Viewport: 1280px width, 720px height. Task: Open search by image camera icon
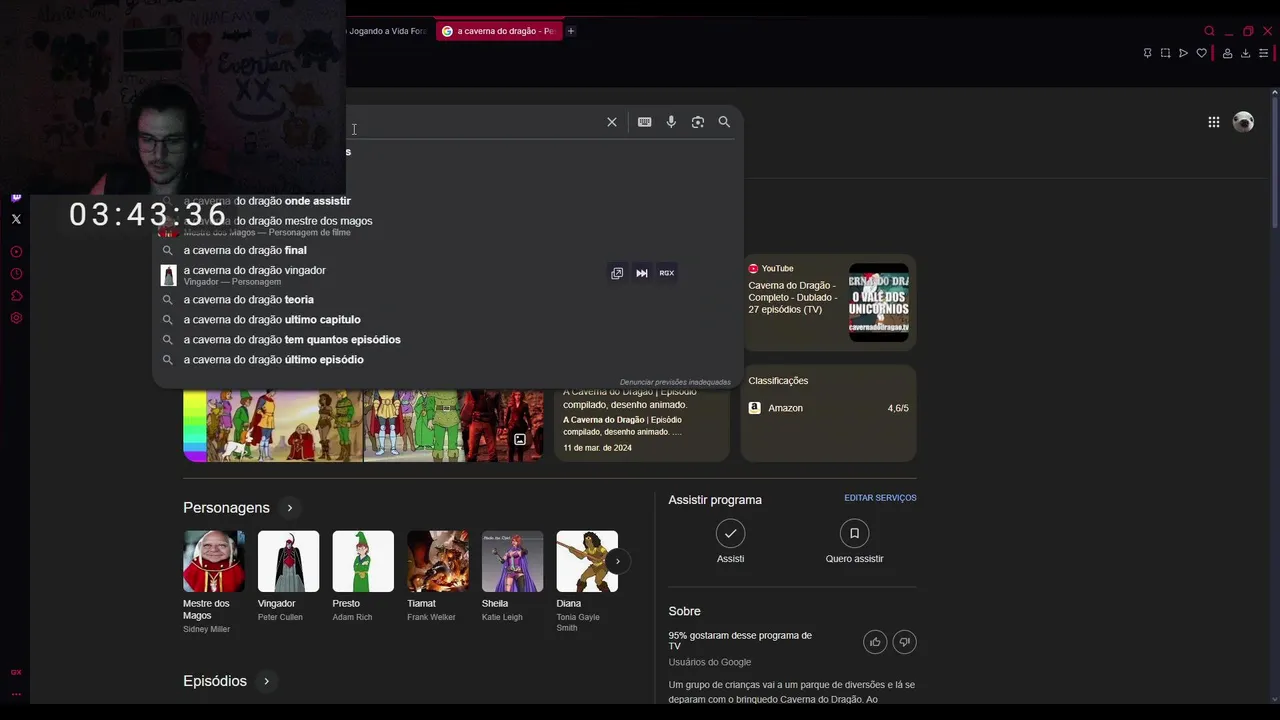[698, 122]
